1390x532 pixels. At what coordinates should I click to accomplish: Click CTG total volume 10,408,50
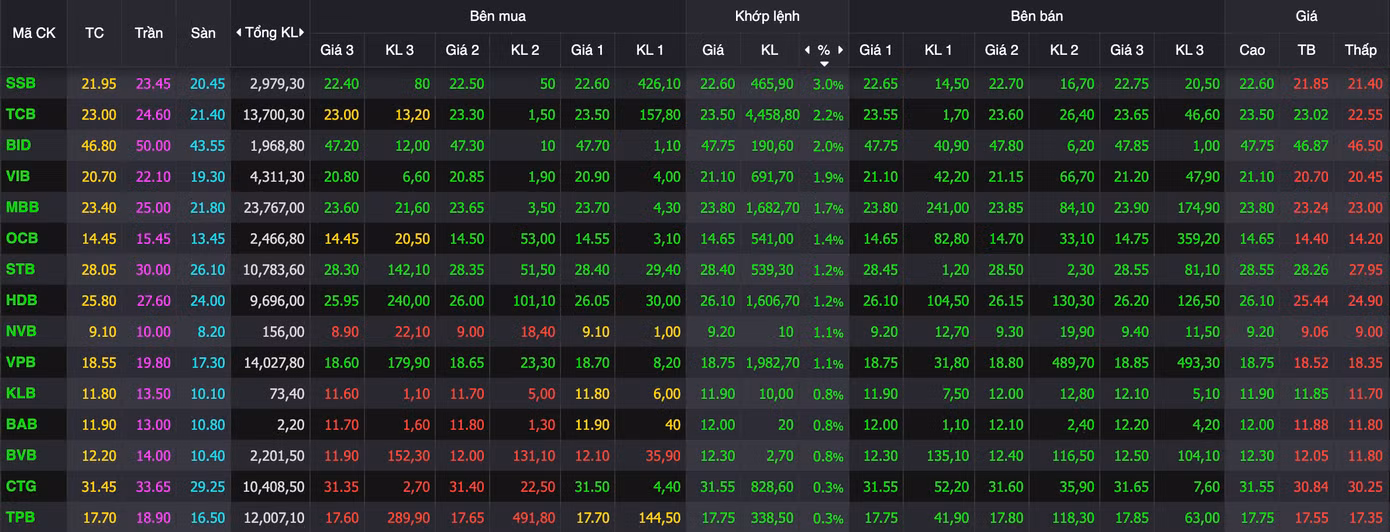click(x=273, y=487)
